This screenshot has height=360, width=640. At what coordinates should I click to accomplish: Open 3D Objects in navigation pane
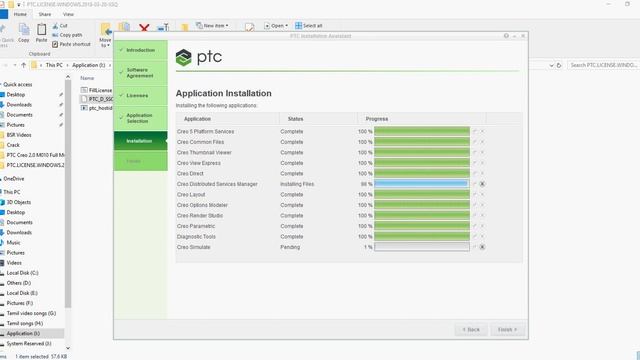(x=19, y=202)
